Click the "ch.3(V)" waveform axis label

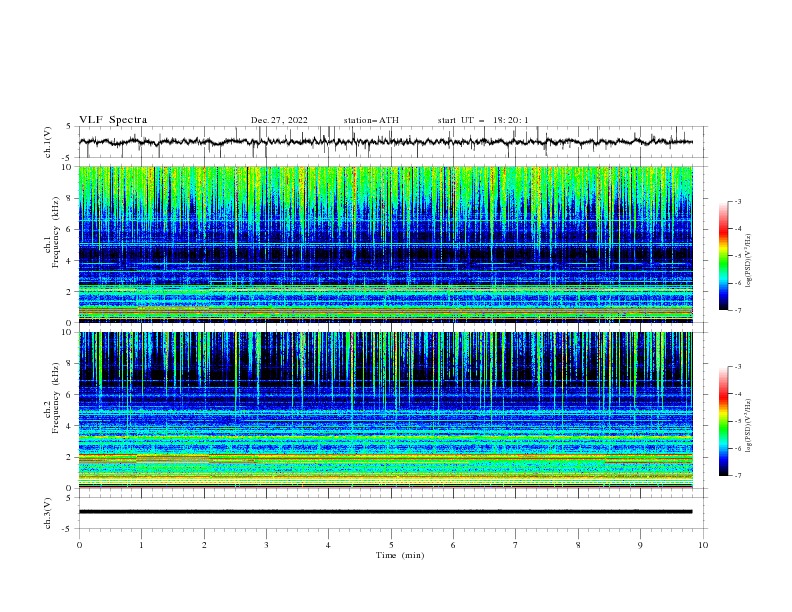(x=48, y=513)
